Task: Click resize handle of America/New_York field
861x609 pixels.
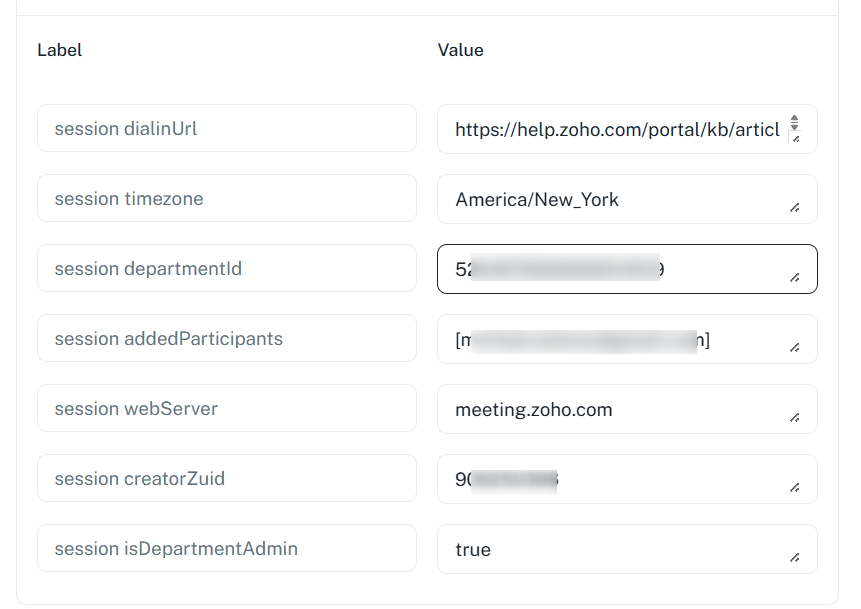Action: 795,208
